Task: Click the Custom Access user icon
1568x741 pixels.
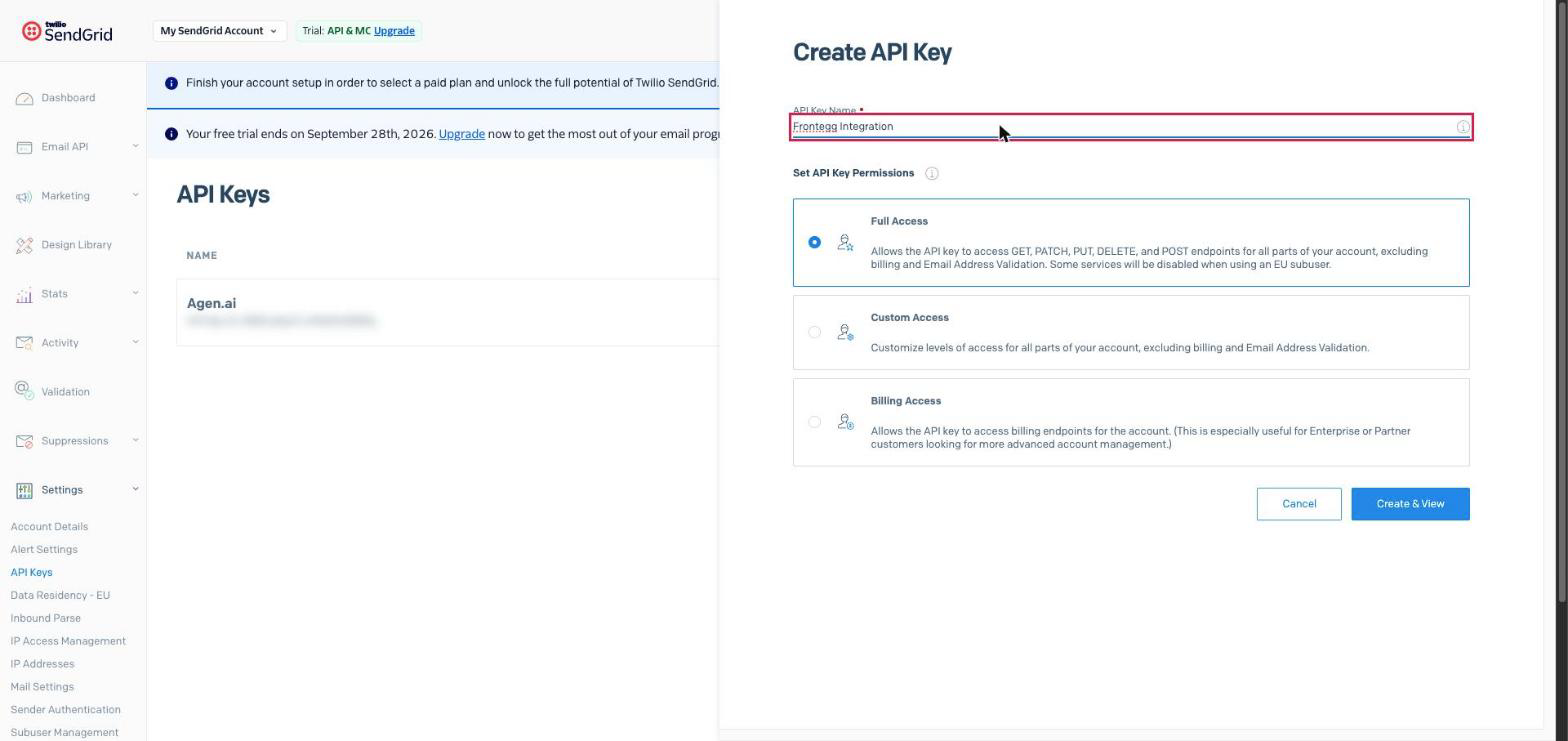Action: point(845,332)
